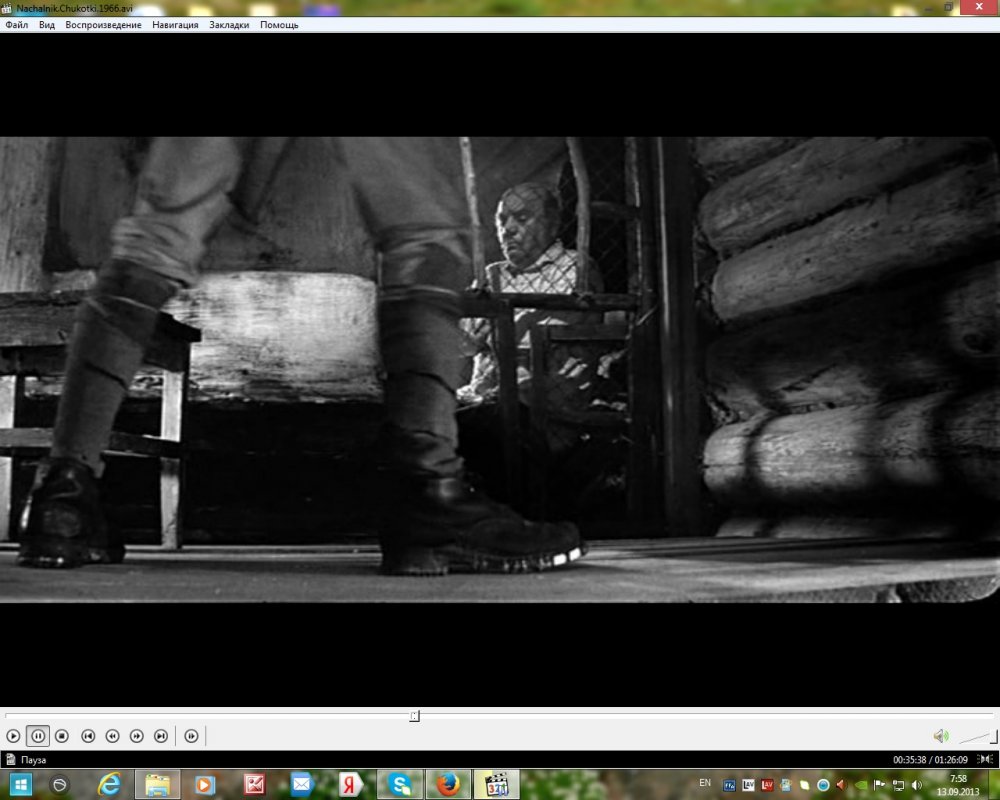Click the Media Player Classic taskbar button

click(x=497, y=785)
